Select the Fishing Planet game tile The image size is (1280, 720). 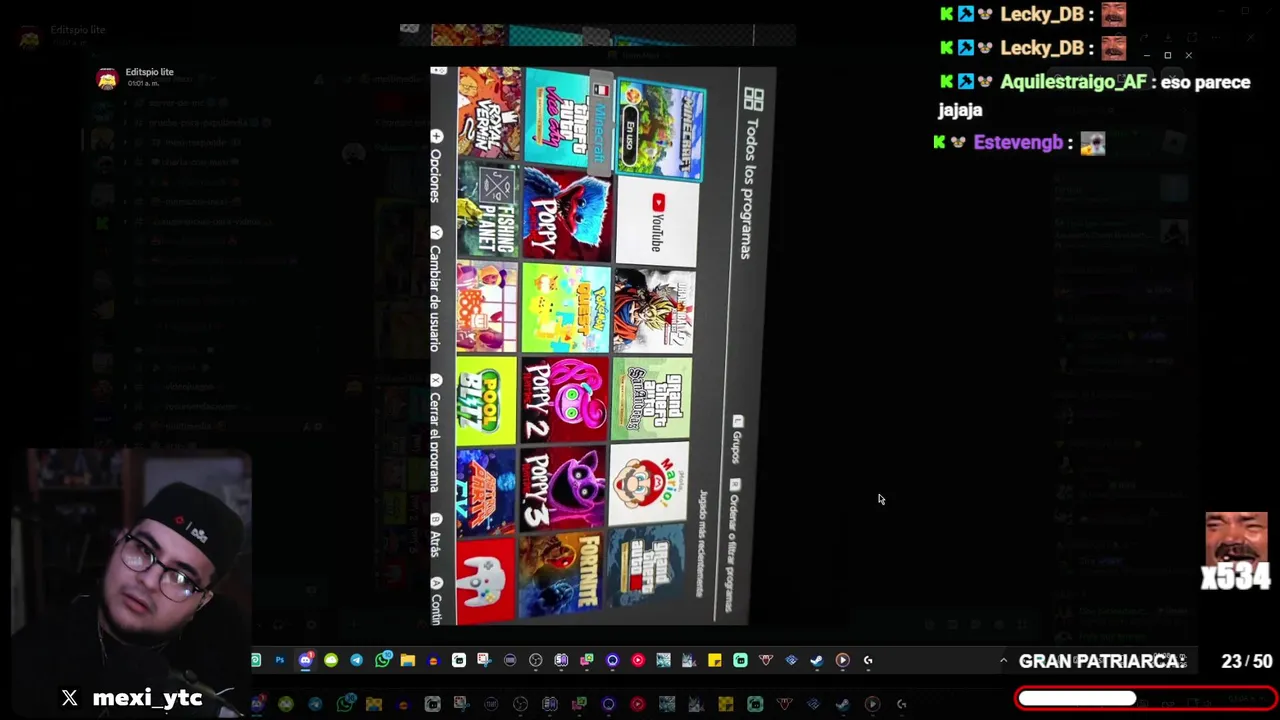point(488,209)
